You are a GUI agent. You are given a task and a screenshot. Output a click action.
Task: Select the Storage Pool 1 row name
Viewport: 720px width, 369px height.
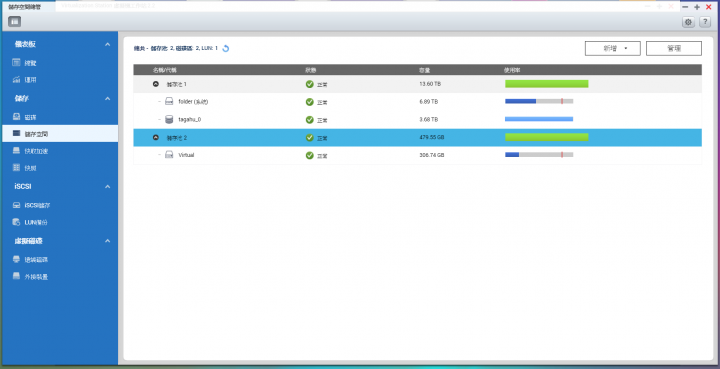pos(176,84)
